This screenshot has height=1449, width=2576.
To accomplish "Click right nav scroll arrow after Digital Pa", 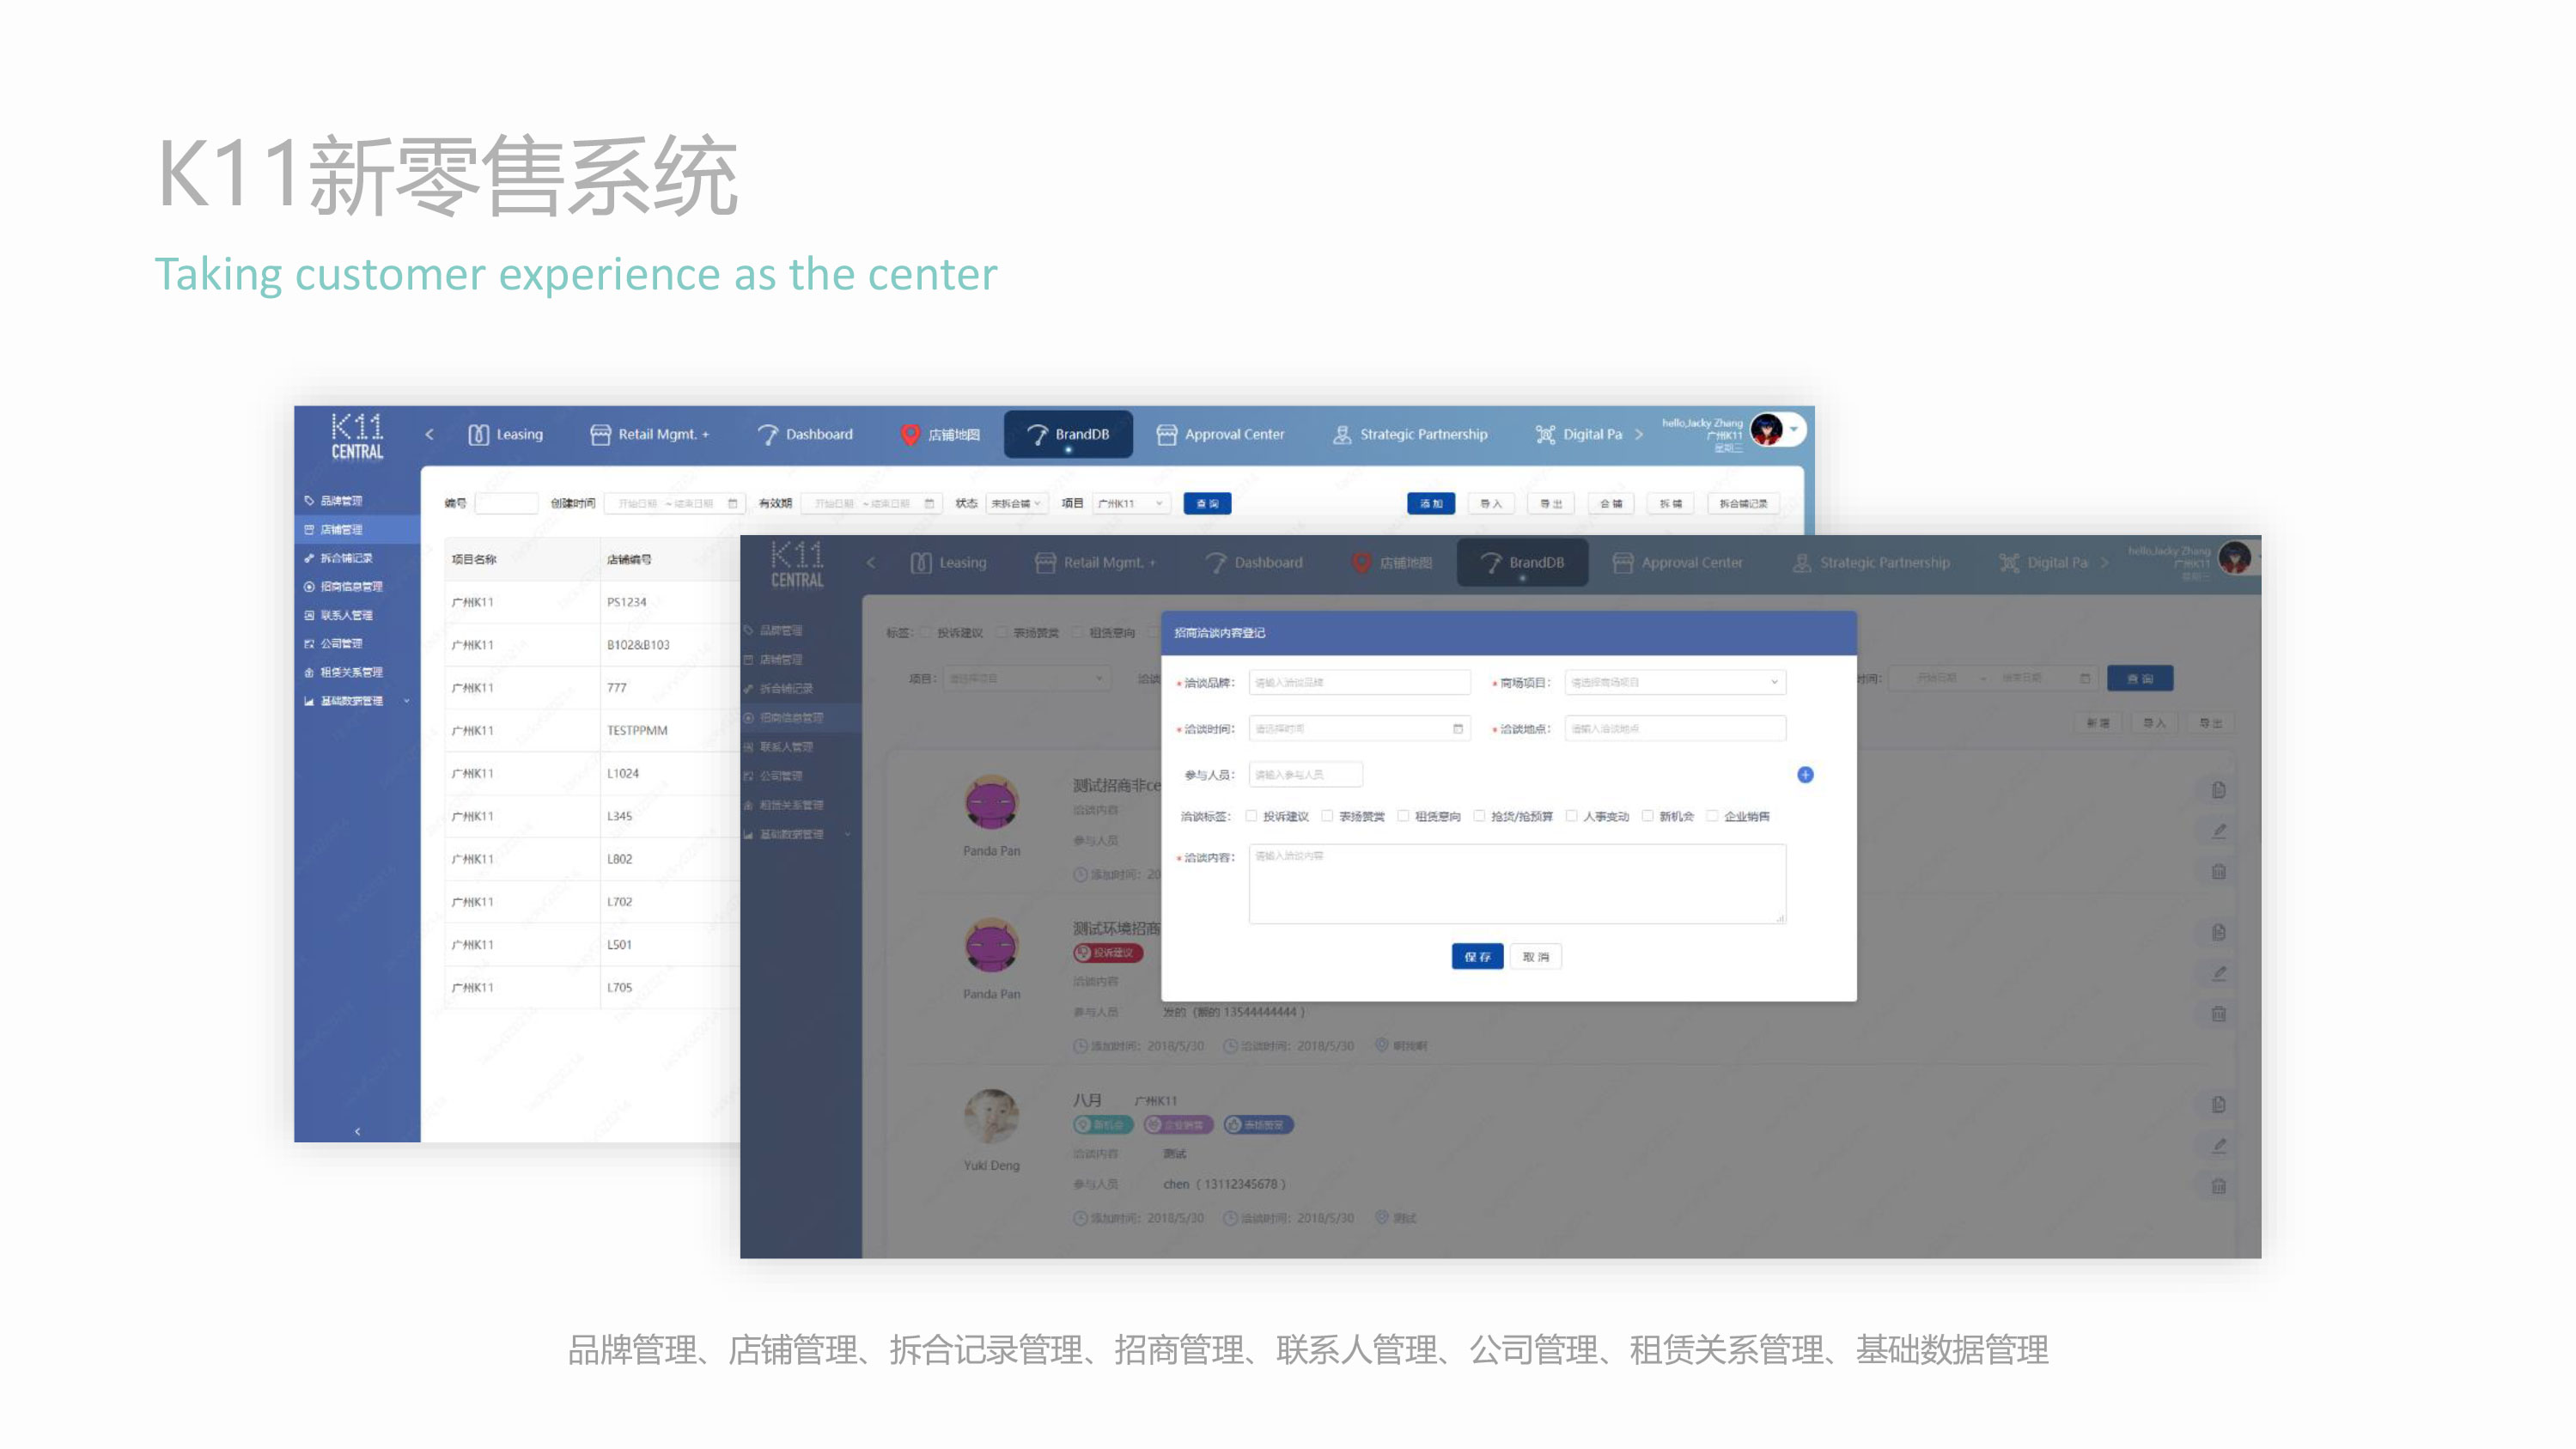I will coord(1638,434).
